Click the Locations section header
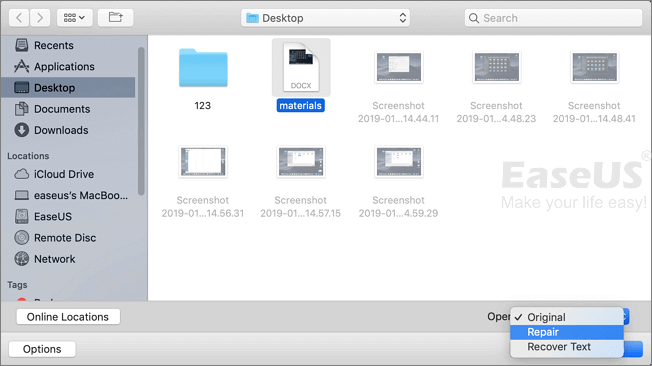The image size is (652, 366). pyautogui.click(x=28, y=156)
